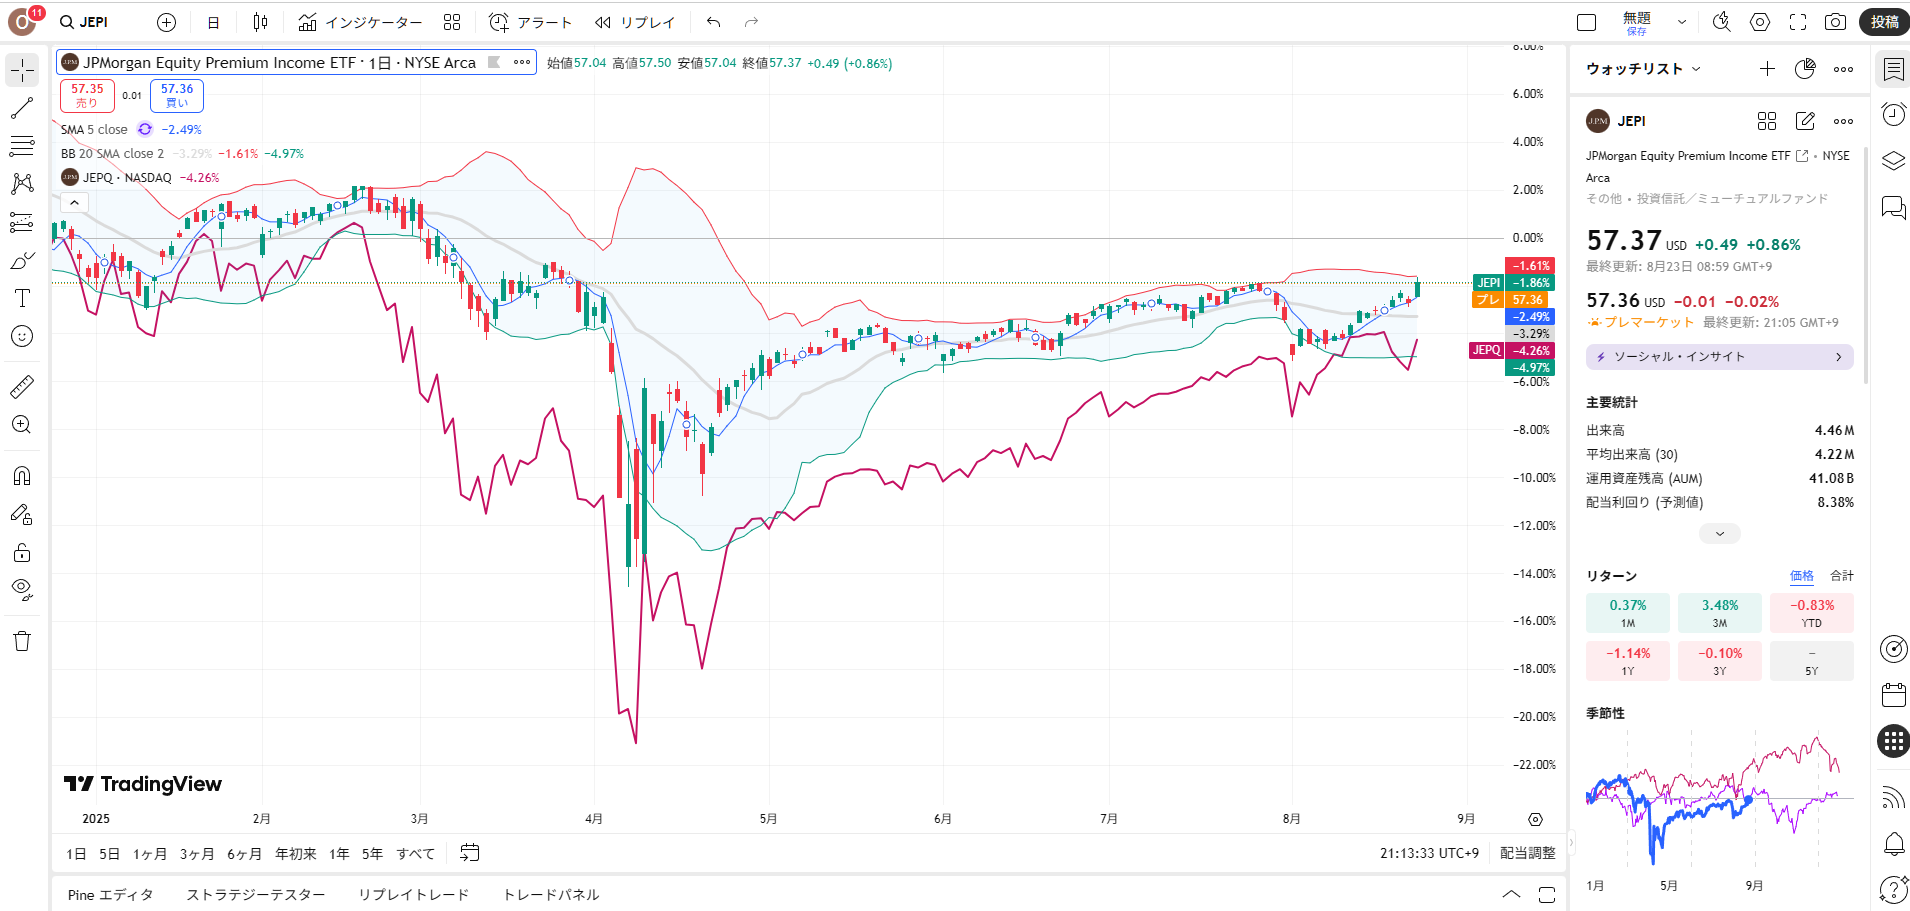
Task: Toggle magnet mode for drawings
Action: 22,476
